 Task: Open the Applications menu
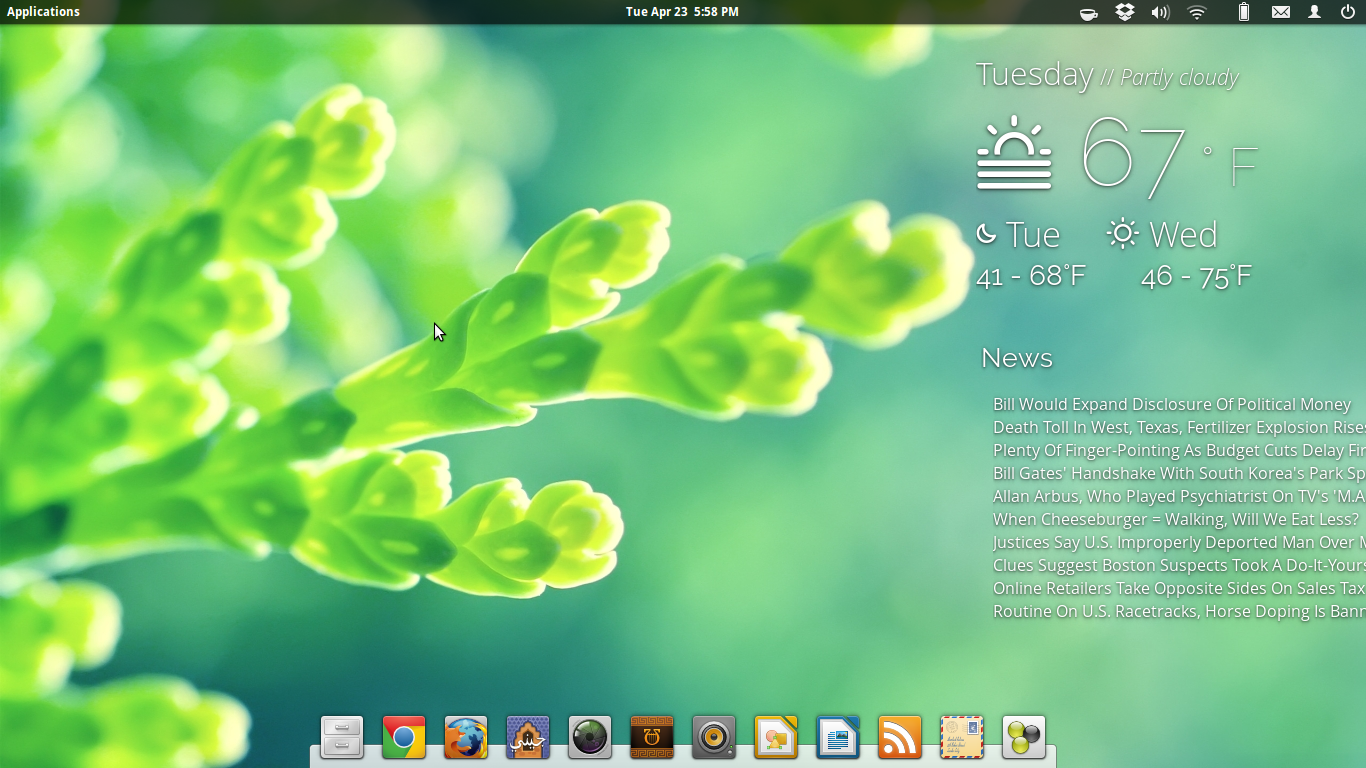pyautogui.click(x=43, y=12)
